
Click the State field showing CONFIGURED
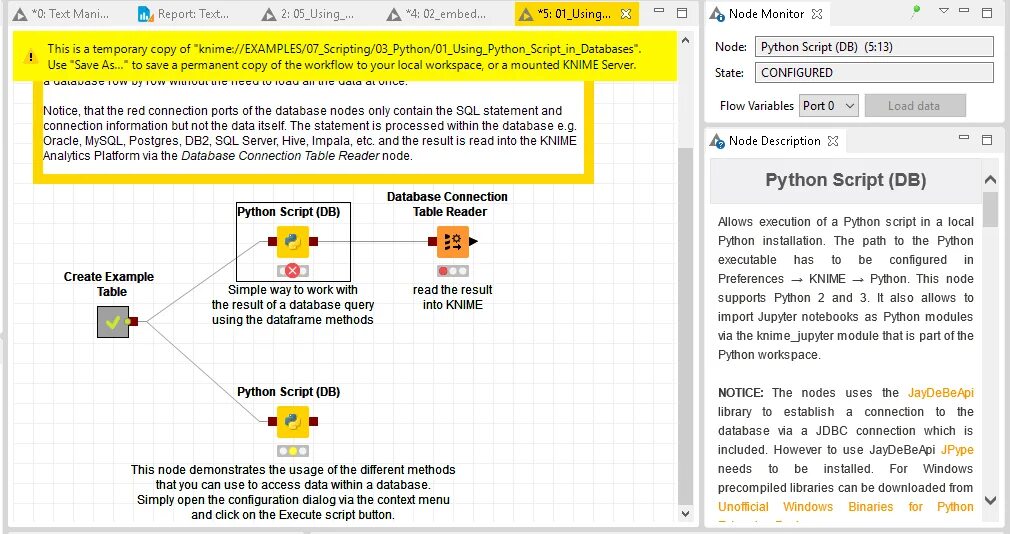[874, 73]
